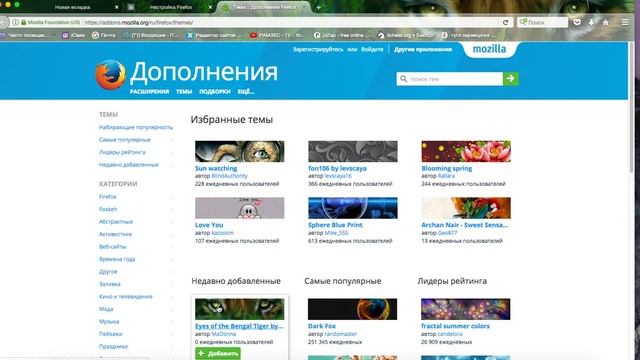Click the browser Поиск search box
The image size is (640, 360).
click(542, 22)
